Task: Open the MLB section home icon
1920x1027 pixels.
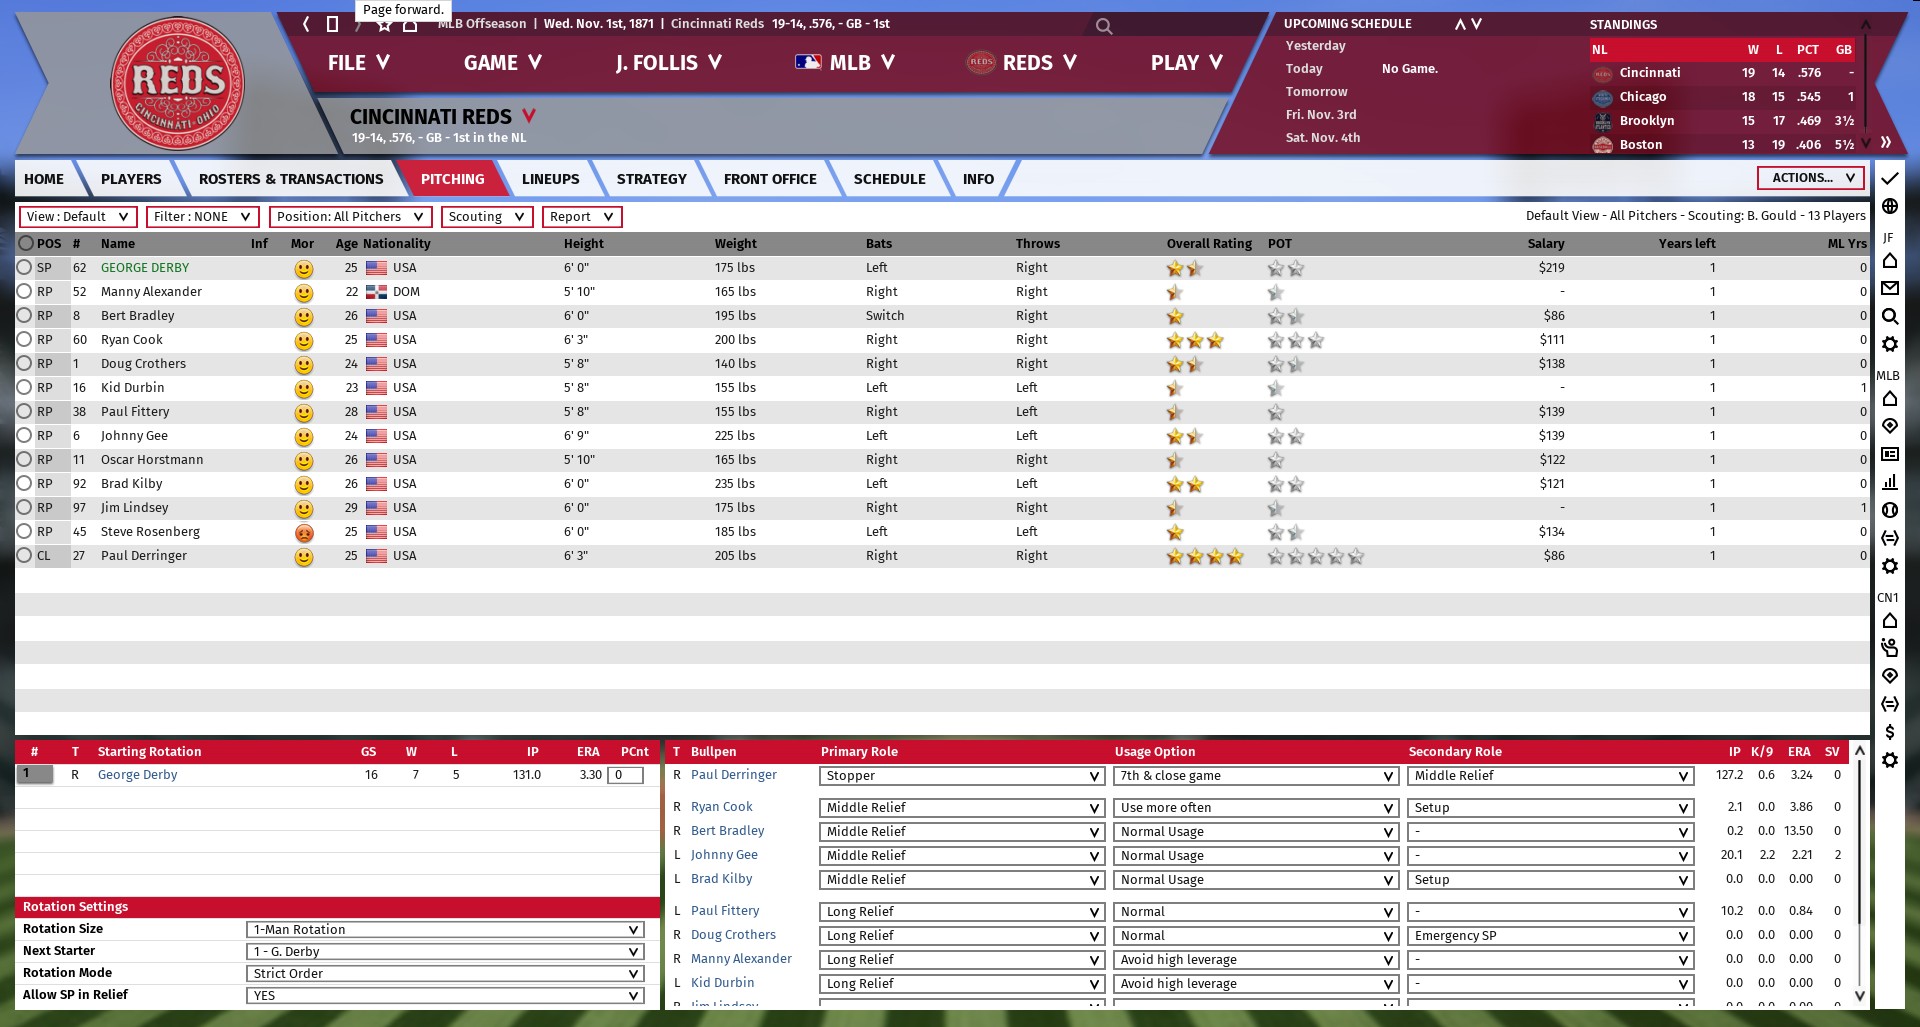Action: pos(1889,399)
